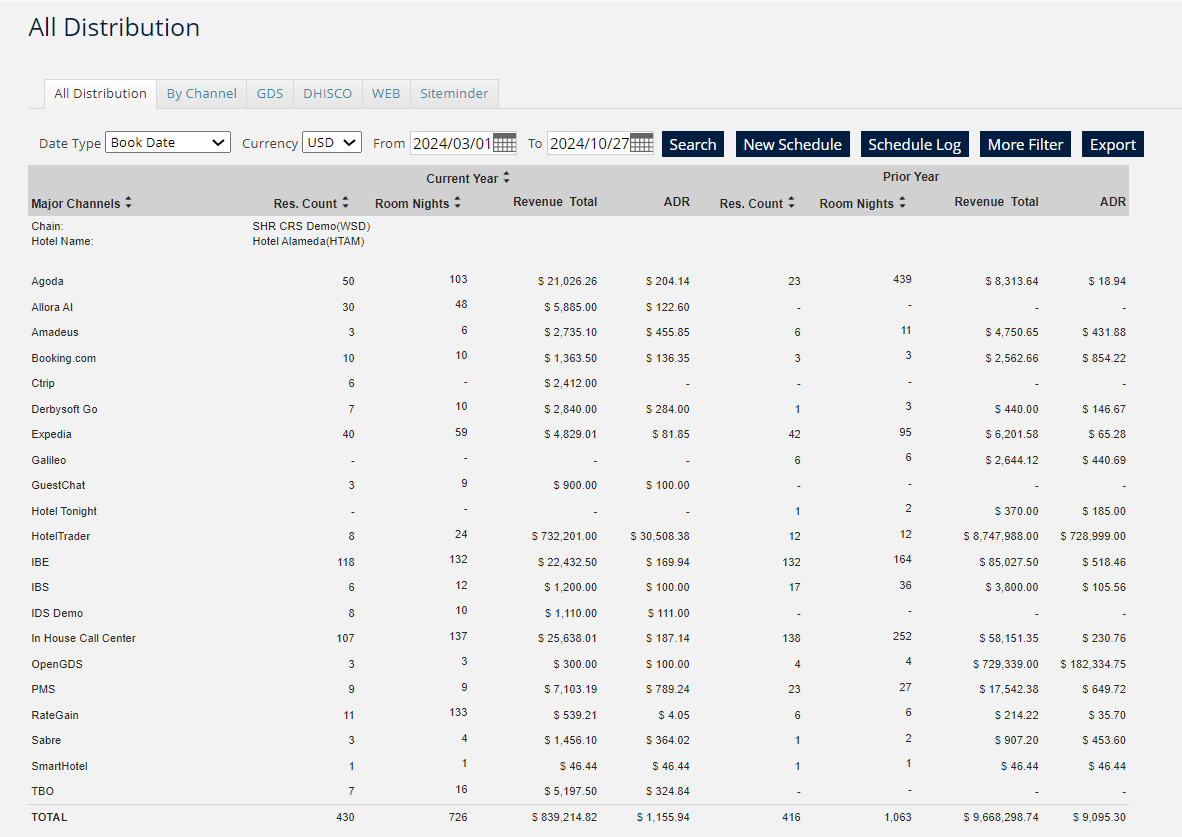This screenshot has width=1182, height=837.
Task: Sort by Major Channels arrows
Action: 129,203
